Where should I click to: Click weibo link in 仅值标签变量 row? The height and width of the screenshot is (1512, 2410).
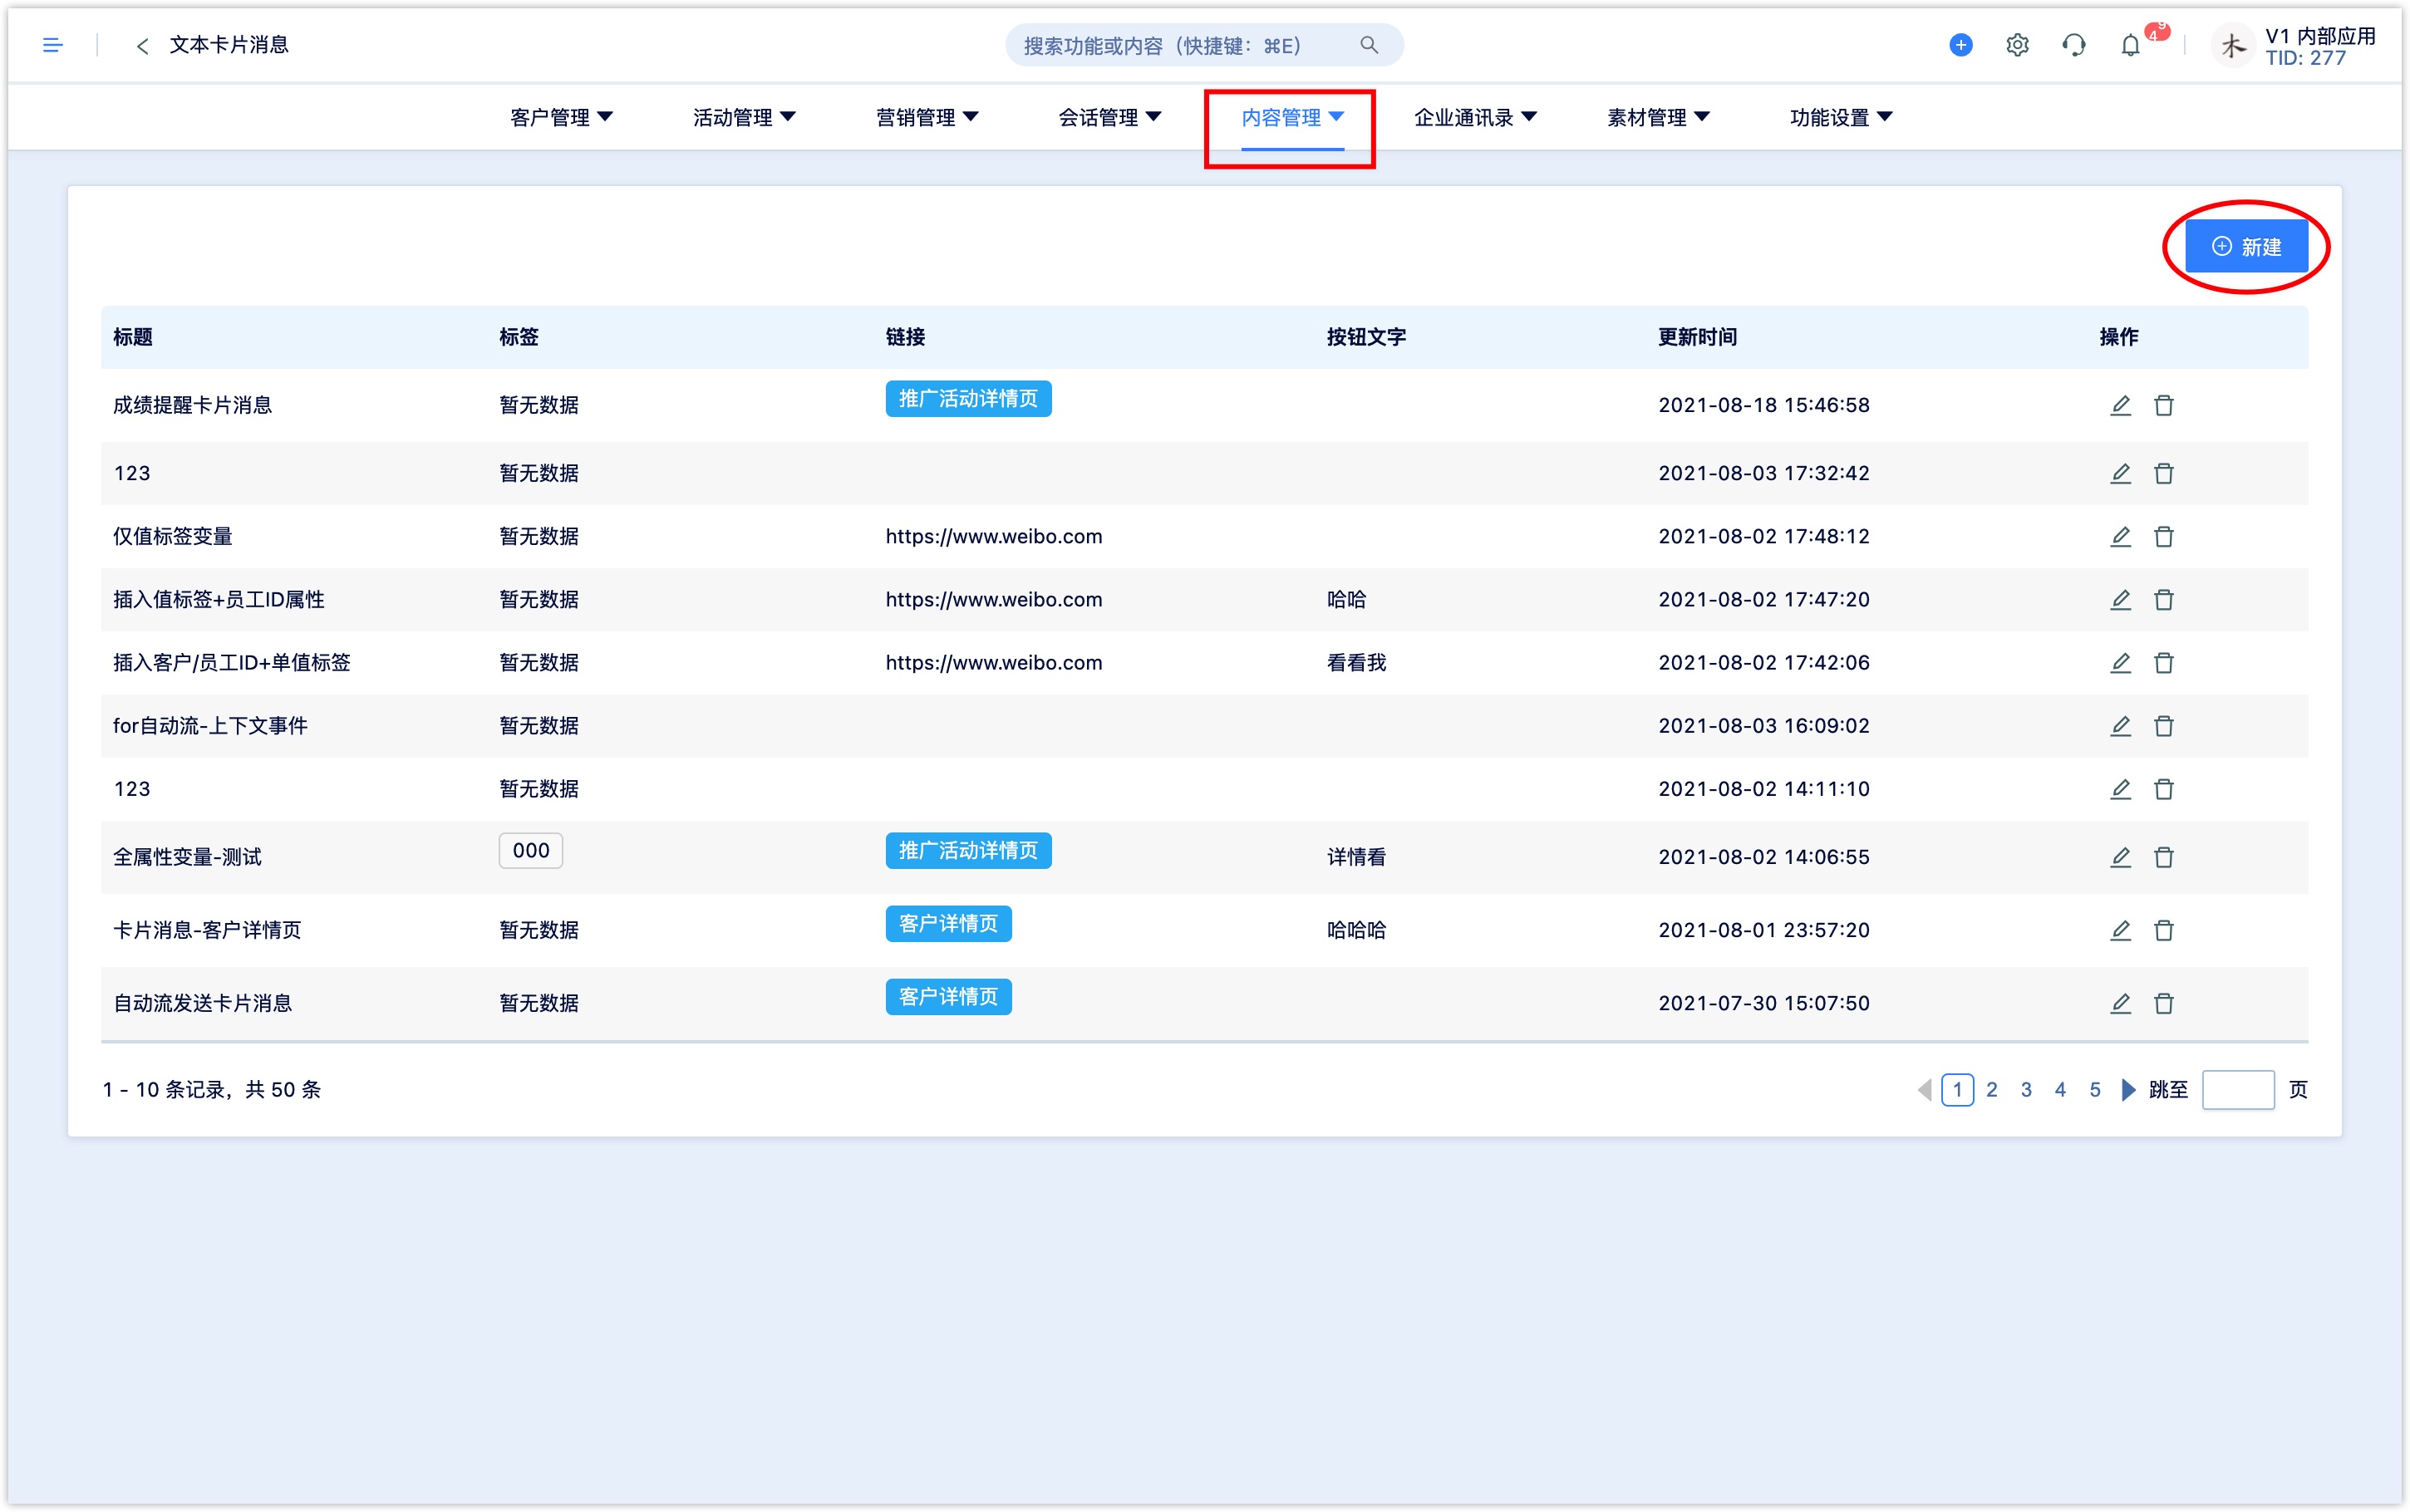tap(993, 536)
